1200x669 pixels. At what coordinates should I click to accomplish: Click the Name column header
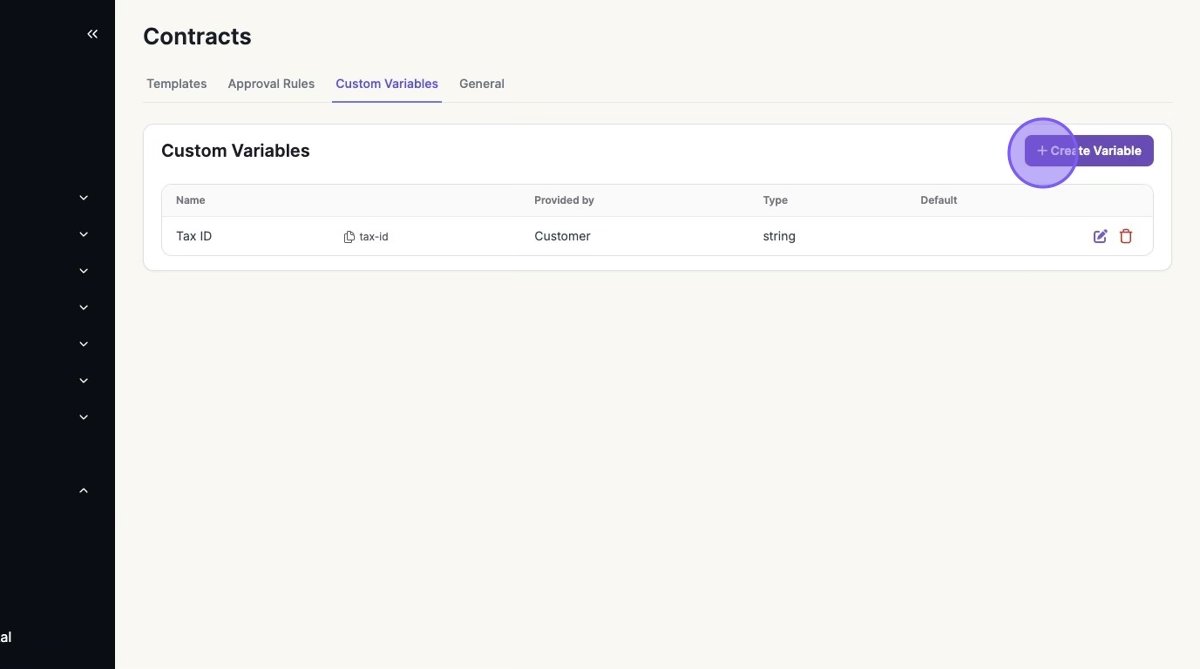(x=191, y=200)
